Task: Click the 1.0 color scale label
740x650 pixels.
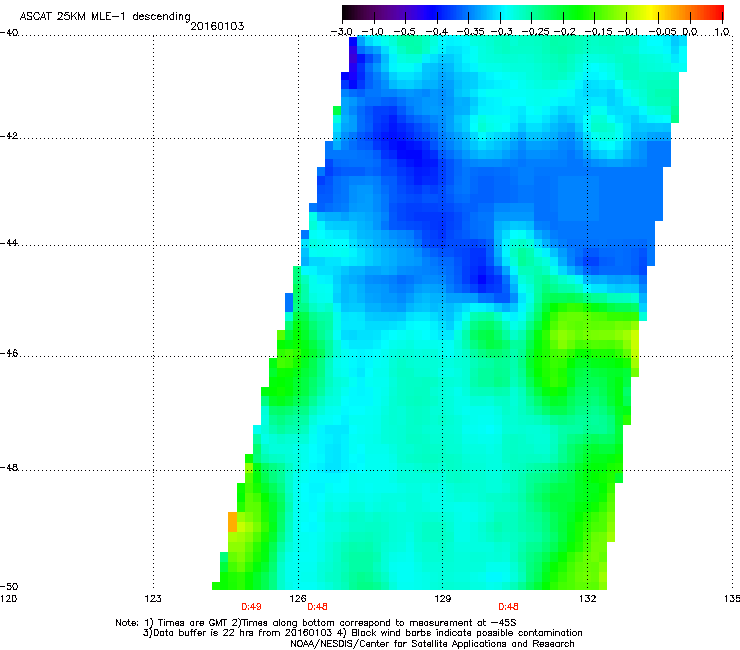Action: pos(722,32)
